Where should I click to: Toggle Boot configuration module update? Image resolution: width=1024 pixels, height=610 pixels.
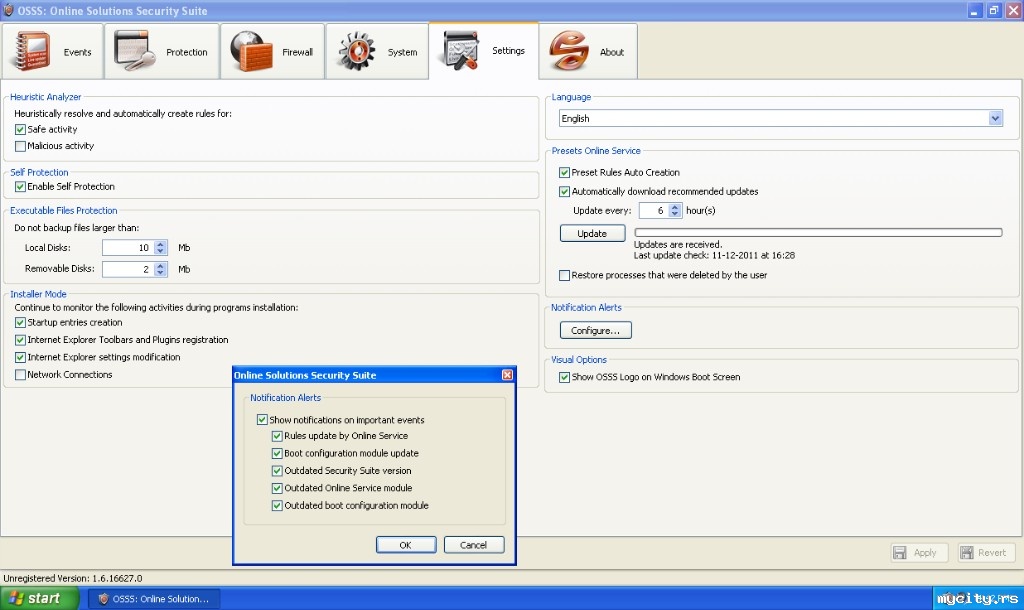[x=277, y=453]
